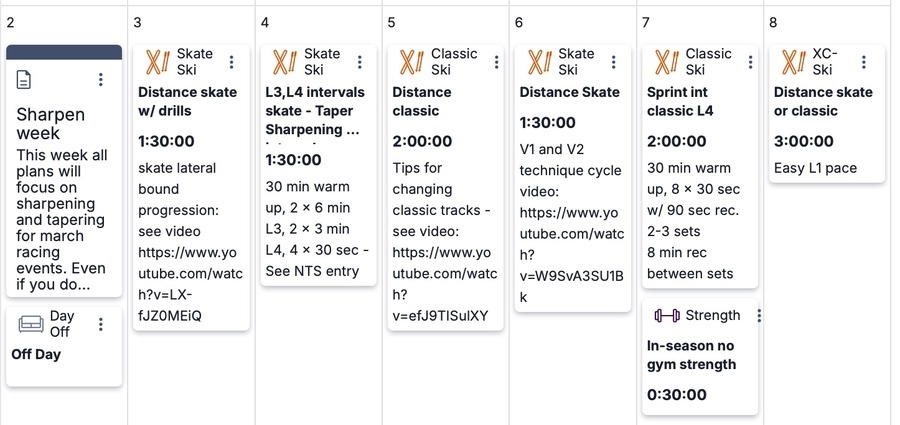Click the ski icon on Sprint int classic workout
900x425 pixels.
click(667, 62)
